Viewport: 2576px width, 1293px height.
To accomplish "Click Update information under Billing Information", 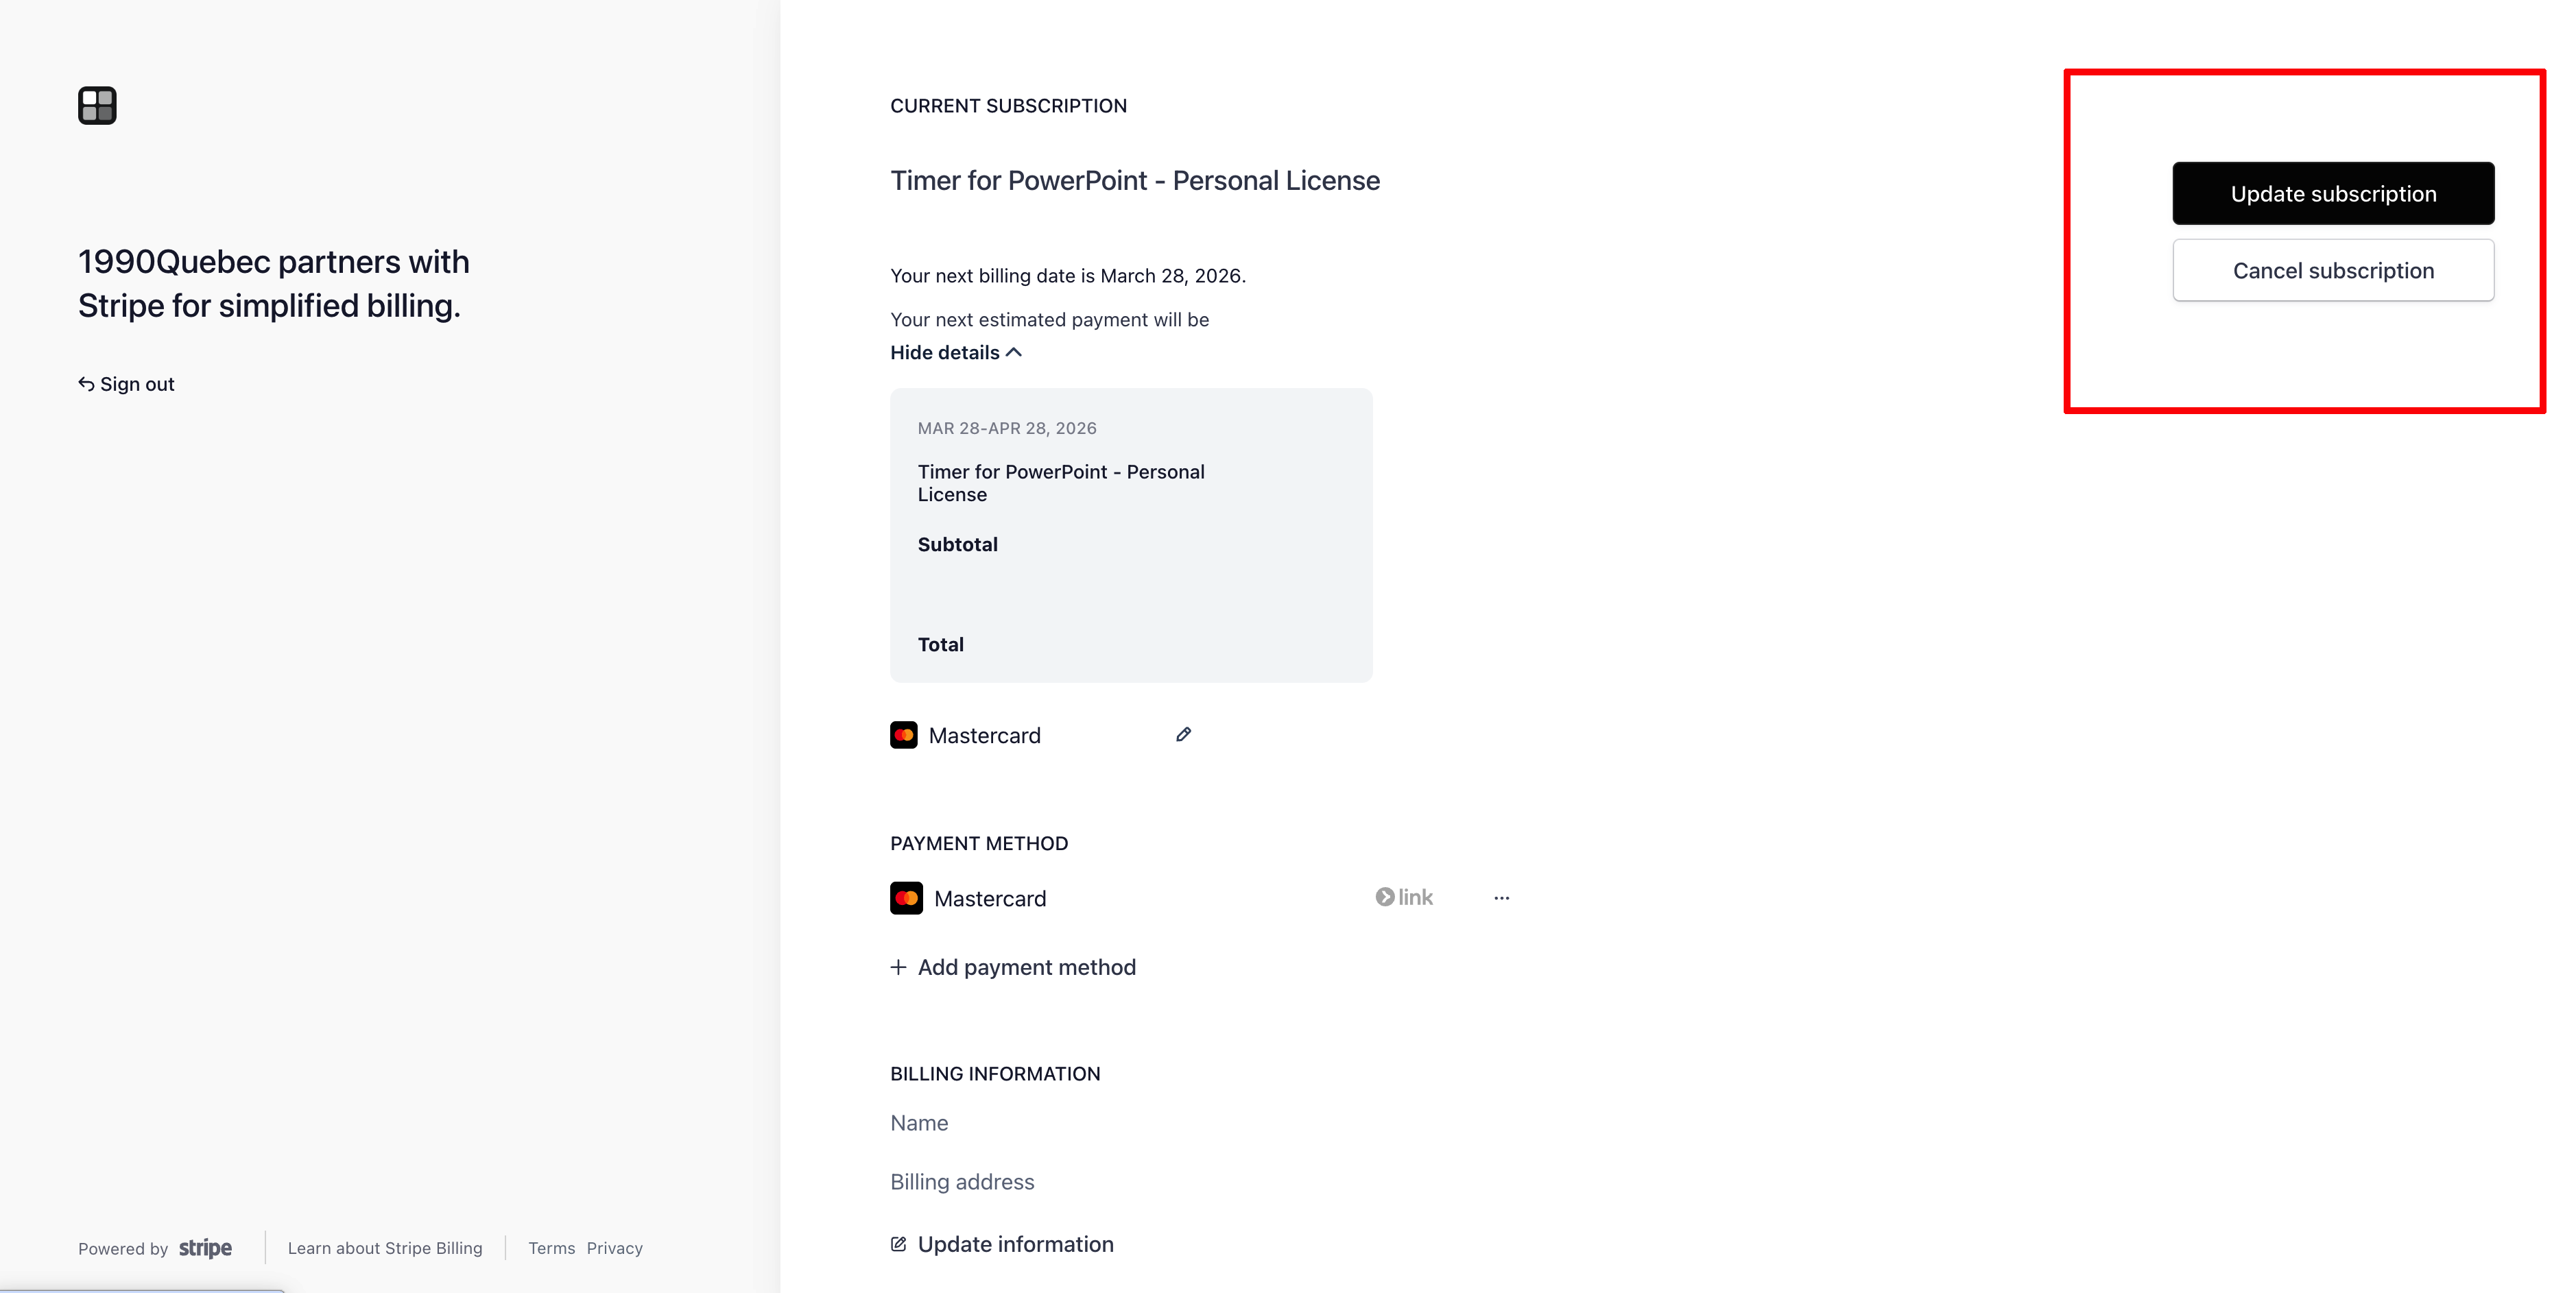I will (x=1016, y=1243).
